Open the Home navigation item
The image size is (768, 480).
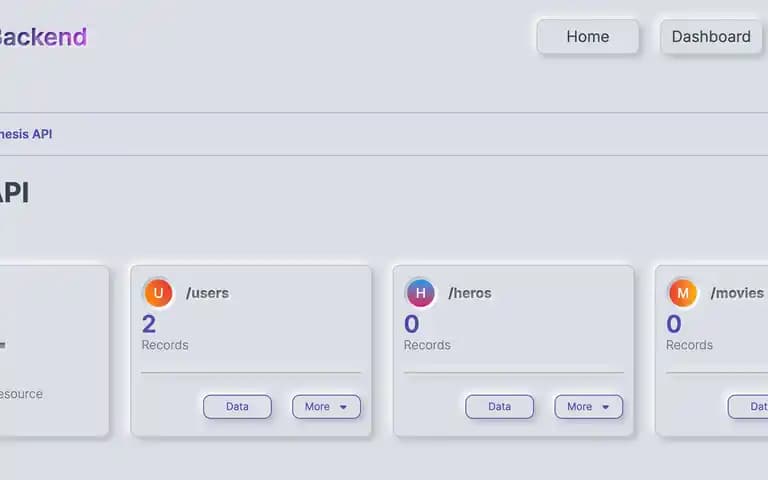tap(587, 37)
